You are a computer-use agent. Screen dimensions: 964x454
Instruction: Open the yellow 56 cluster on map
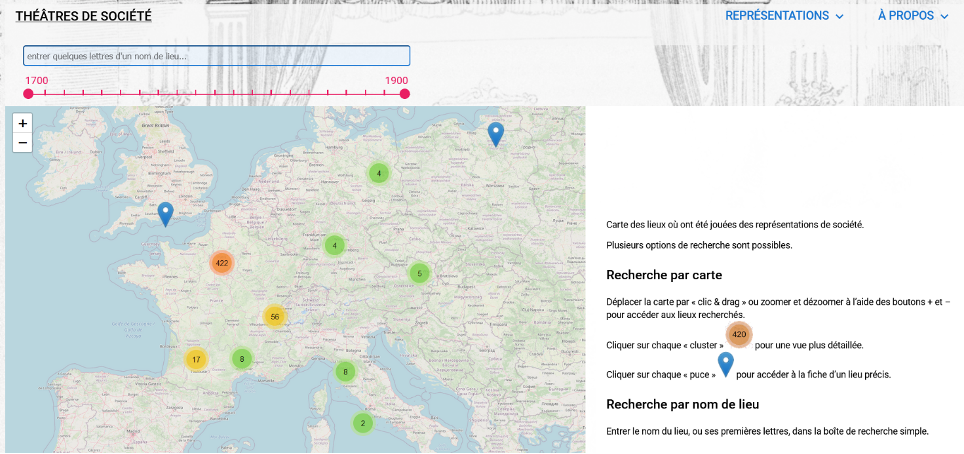point(274,317)
